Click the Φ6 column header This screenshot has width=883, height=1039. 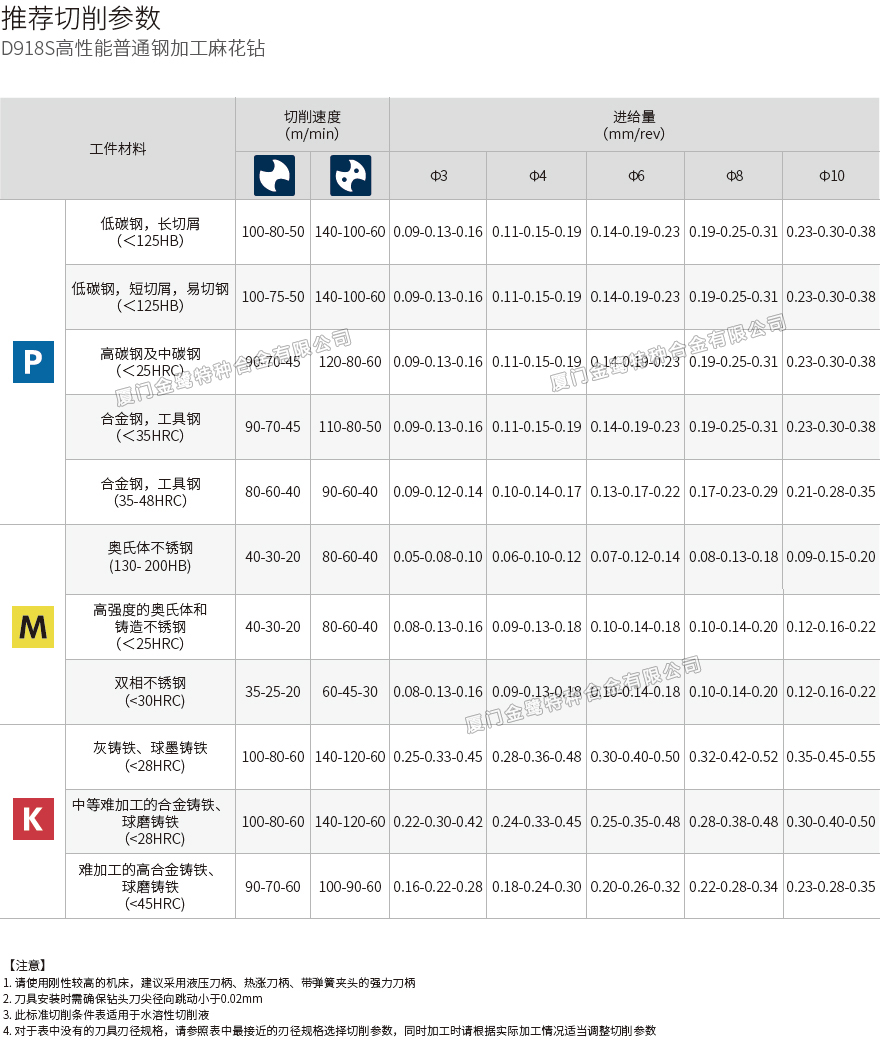636,176
